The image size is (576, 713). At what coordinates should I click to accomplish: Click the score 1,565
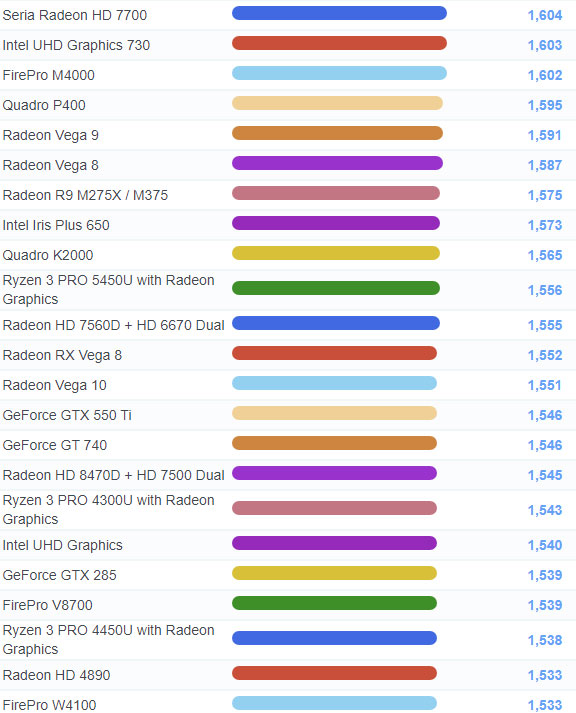pos(545,256)
